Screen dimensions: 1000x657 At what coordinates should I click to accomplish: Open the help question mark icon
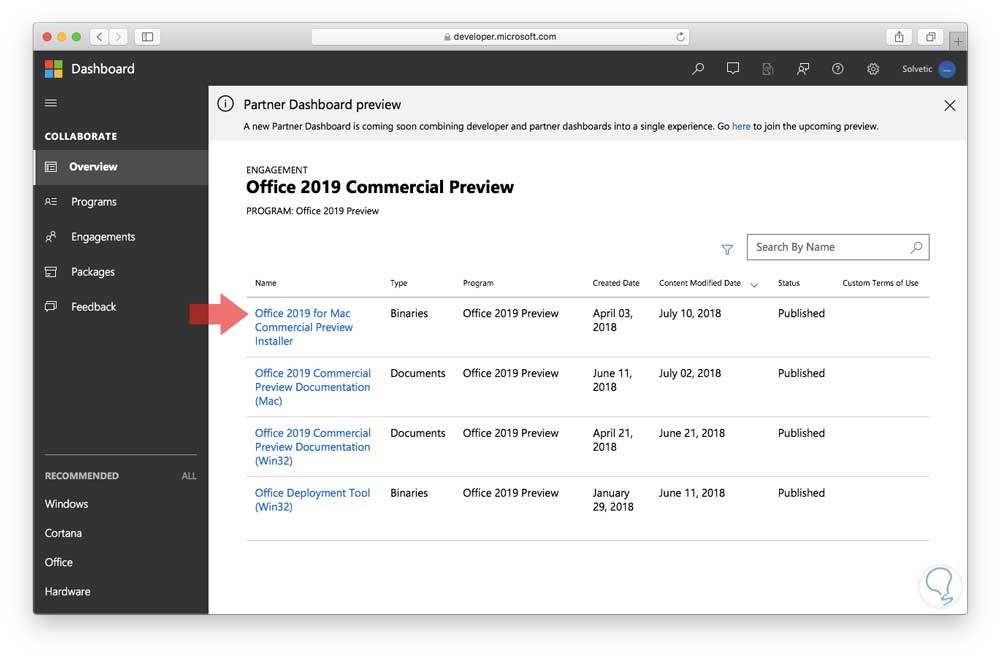click(838, 69)
